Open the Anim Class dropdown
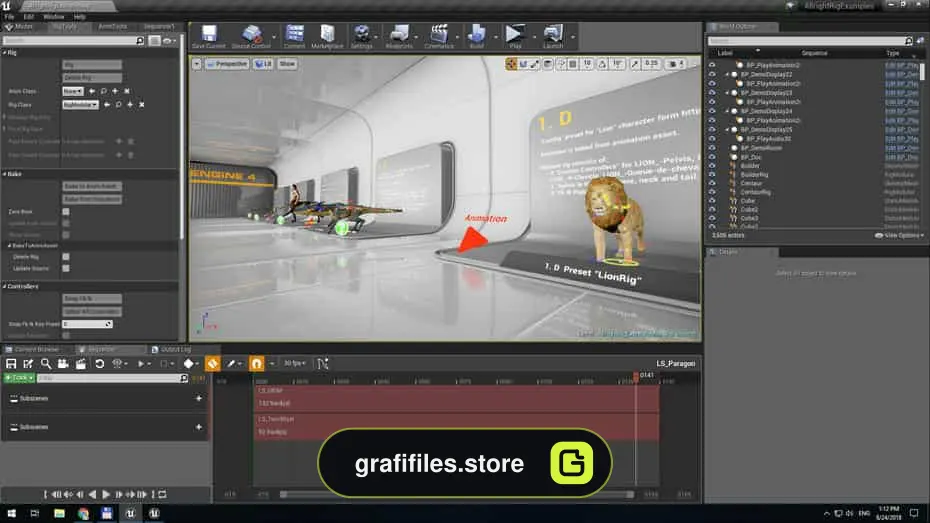 tap(72, 91)
